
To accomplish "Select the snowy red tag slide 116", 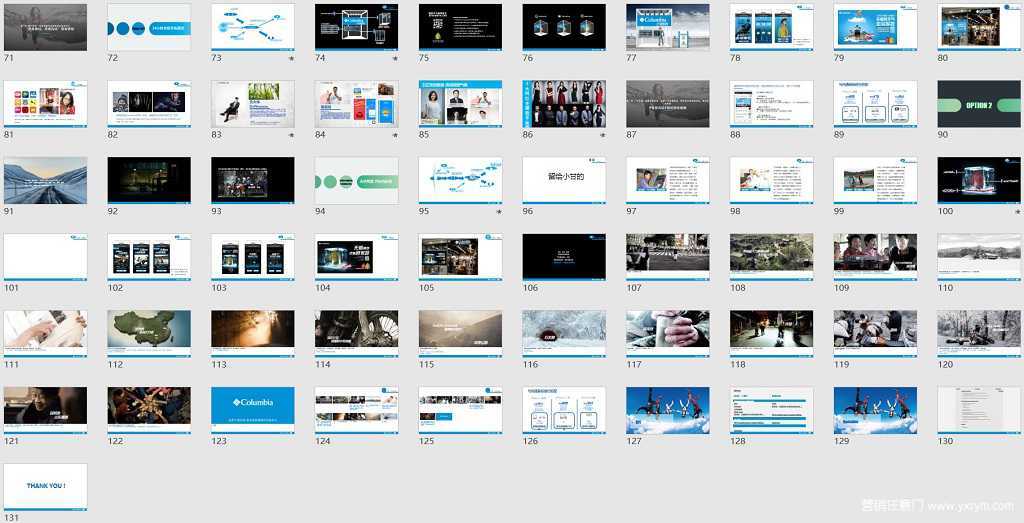I will (x=563, y=333).
